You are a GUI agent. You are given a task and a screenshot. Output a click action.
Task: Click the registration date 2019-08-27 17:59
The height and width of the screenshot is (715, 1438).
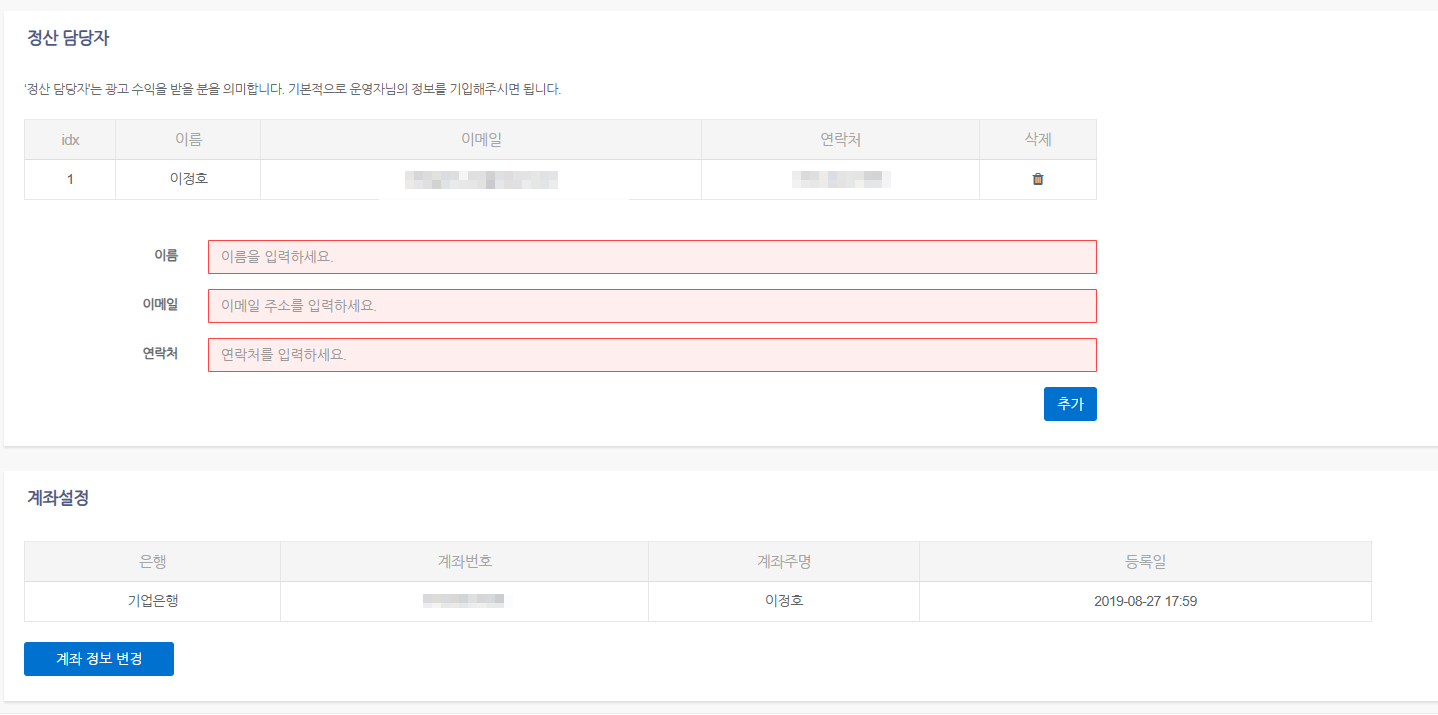pos(1145,601)
